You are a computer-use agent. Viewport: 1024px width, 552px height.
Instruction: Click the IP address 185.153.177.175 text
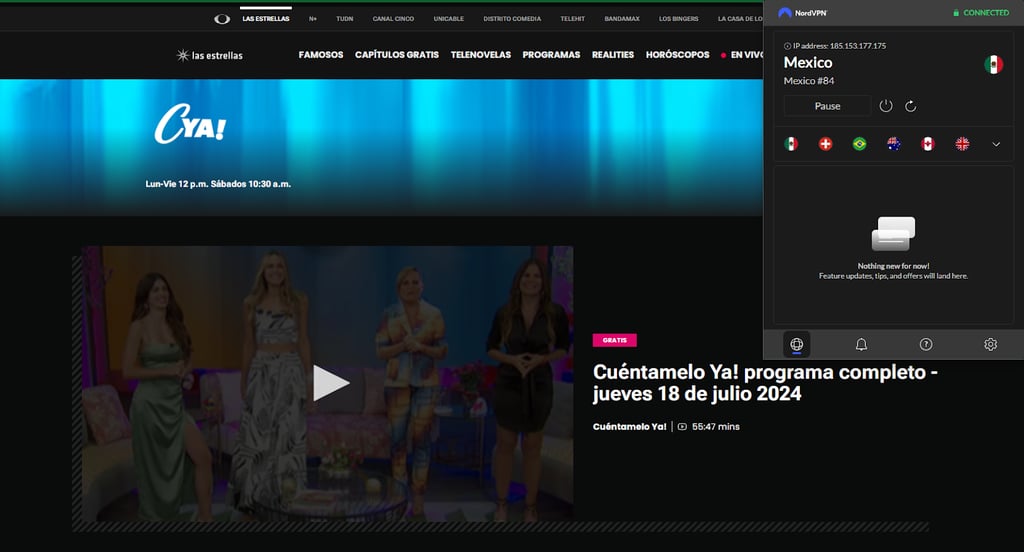point(839,46)
